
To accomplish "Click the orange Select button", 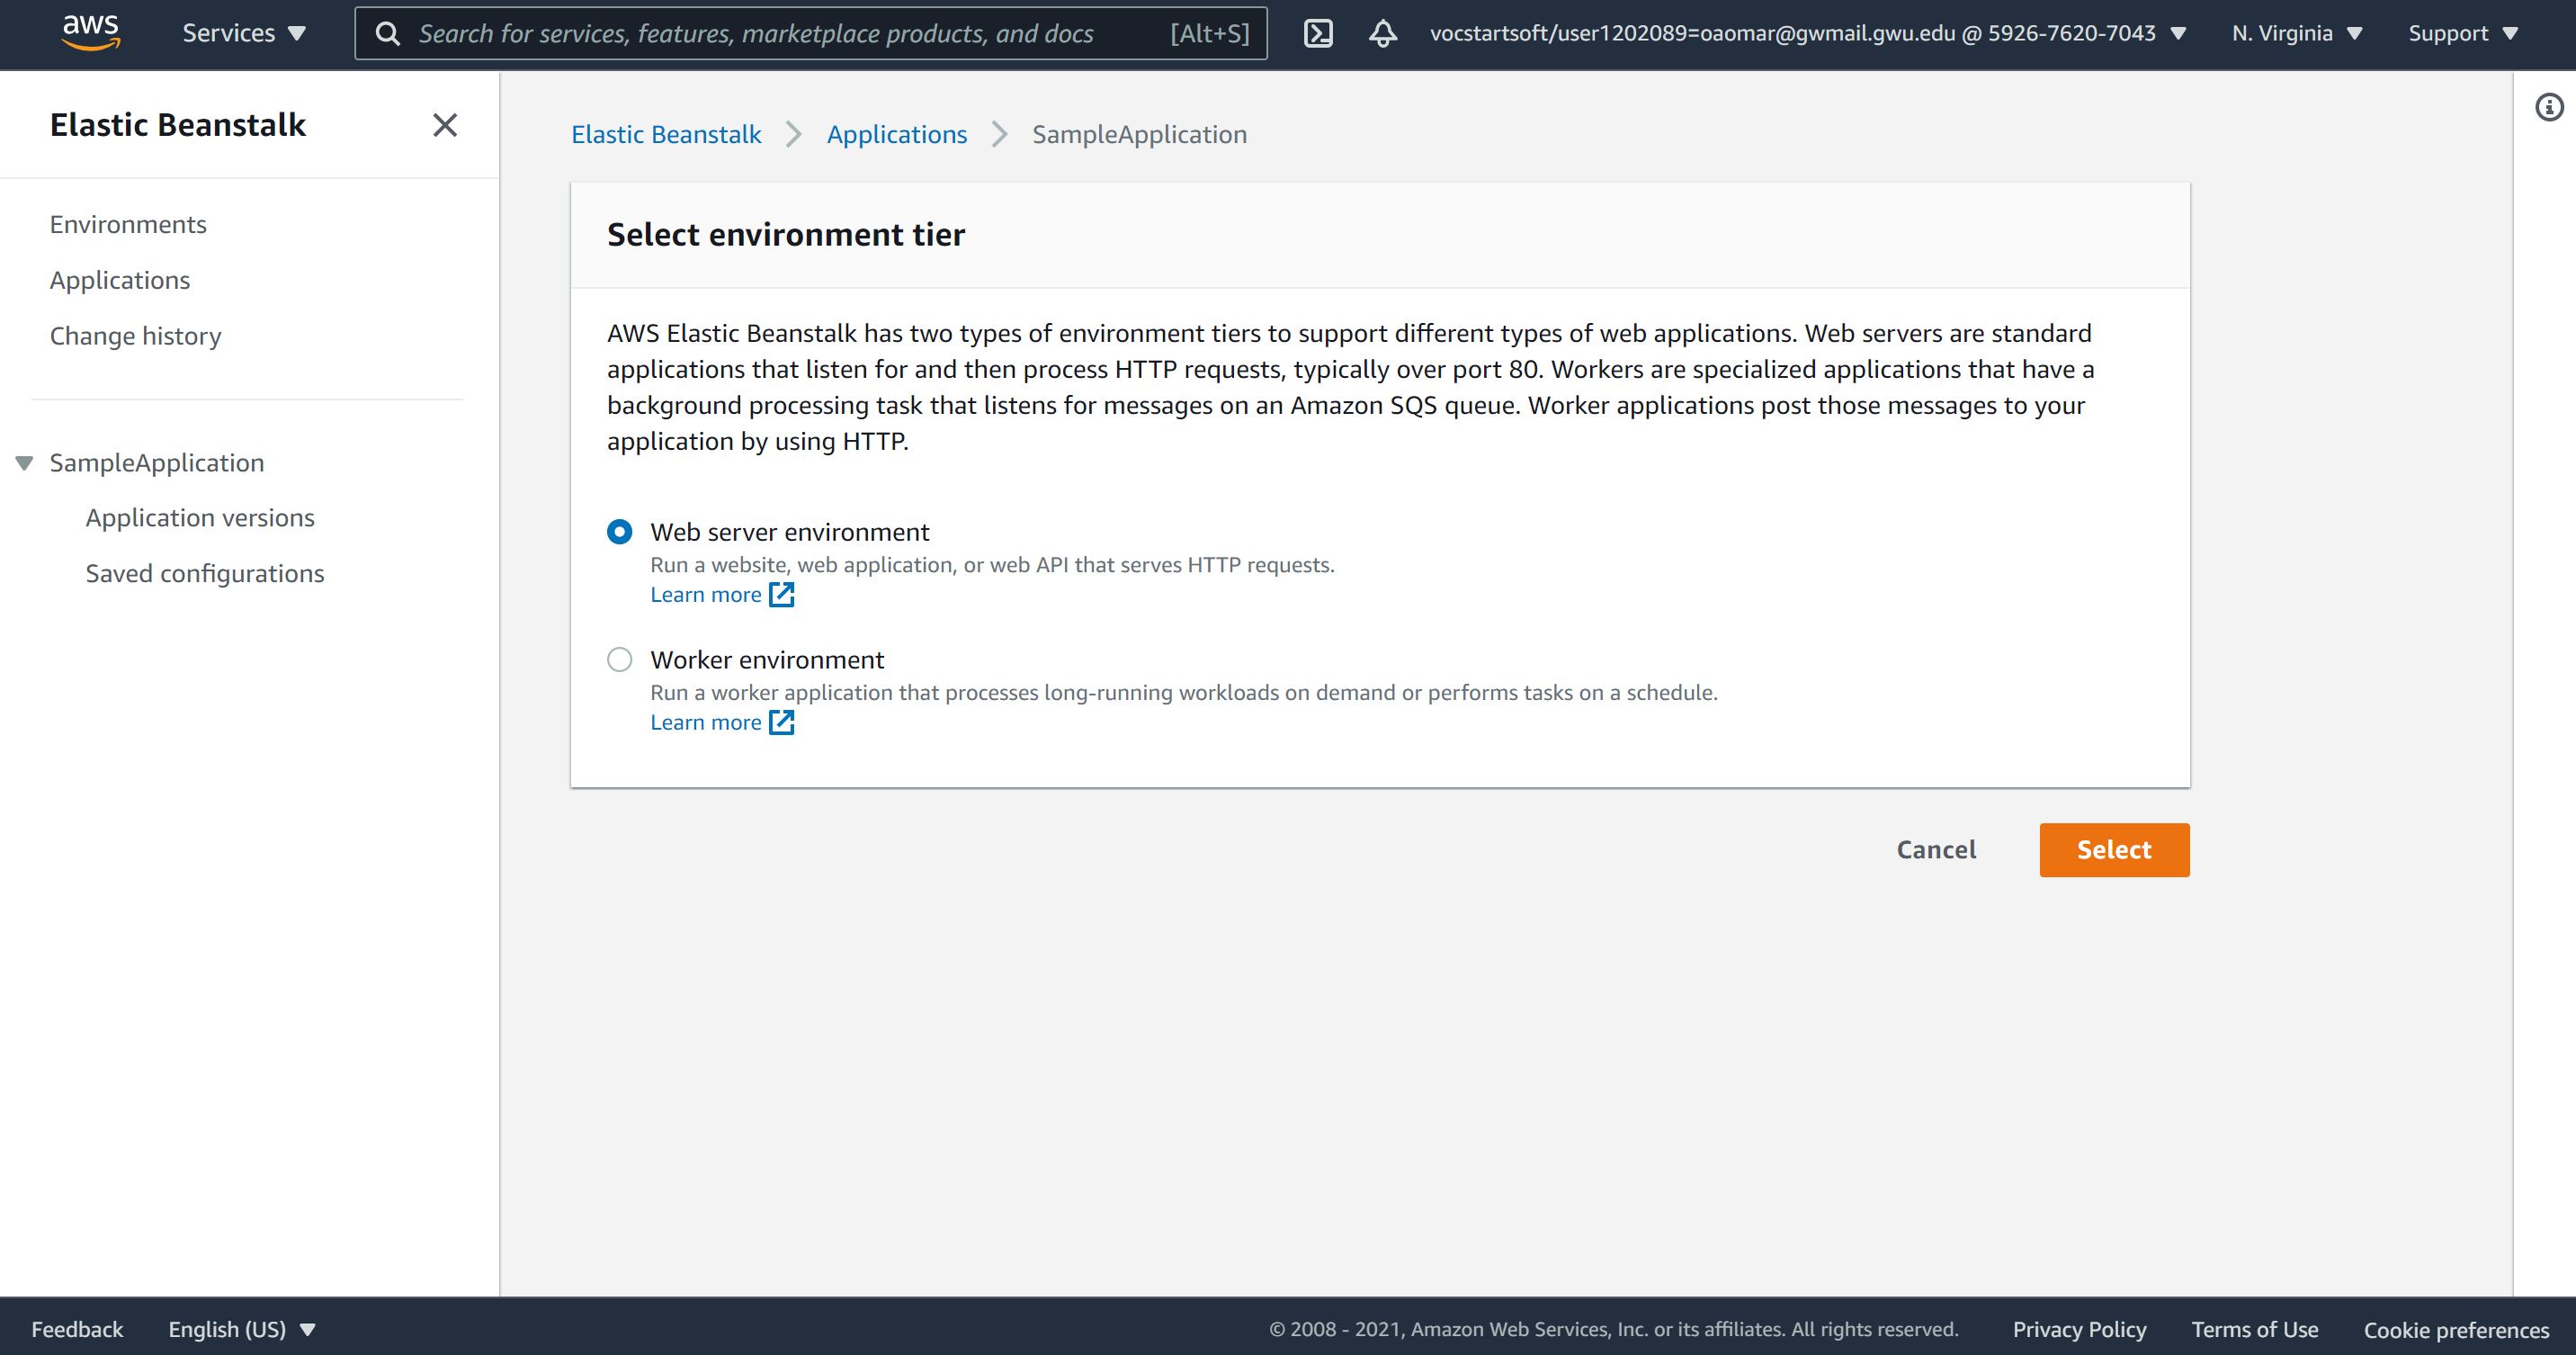I will [x=2114, y=850].
